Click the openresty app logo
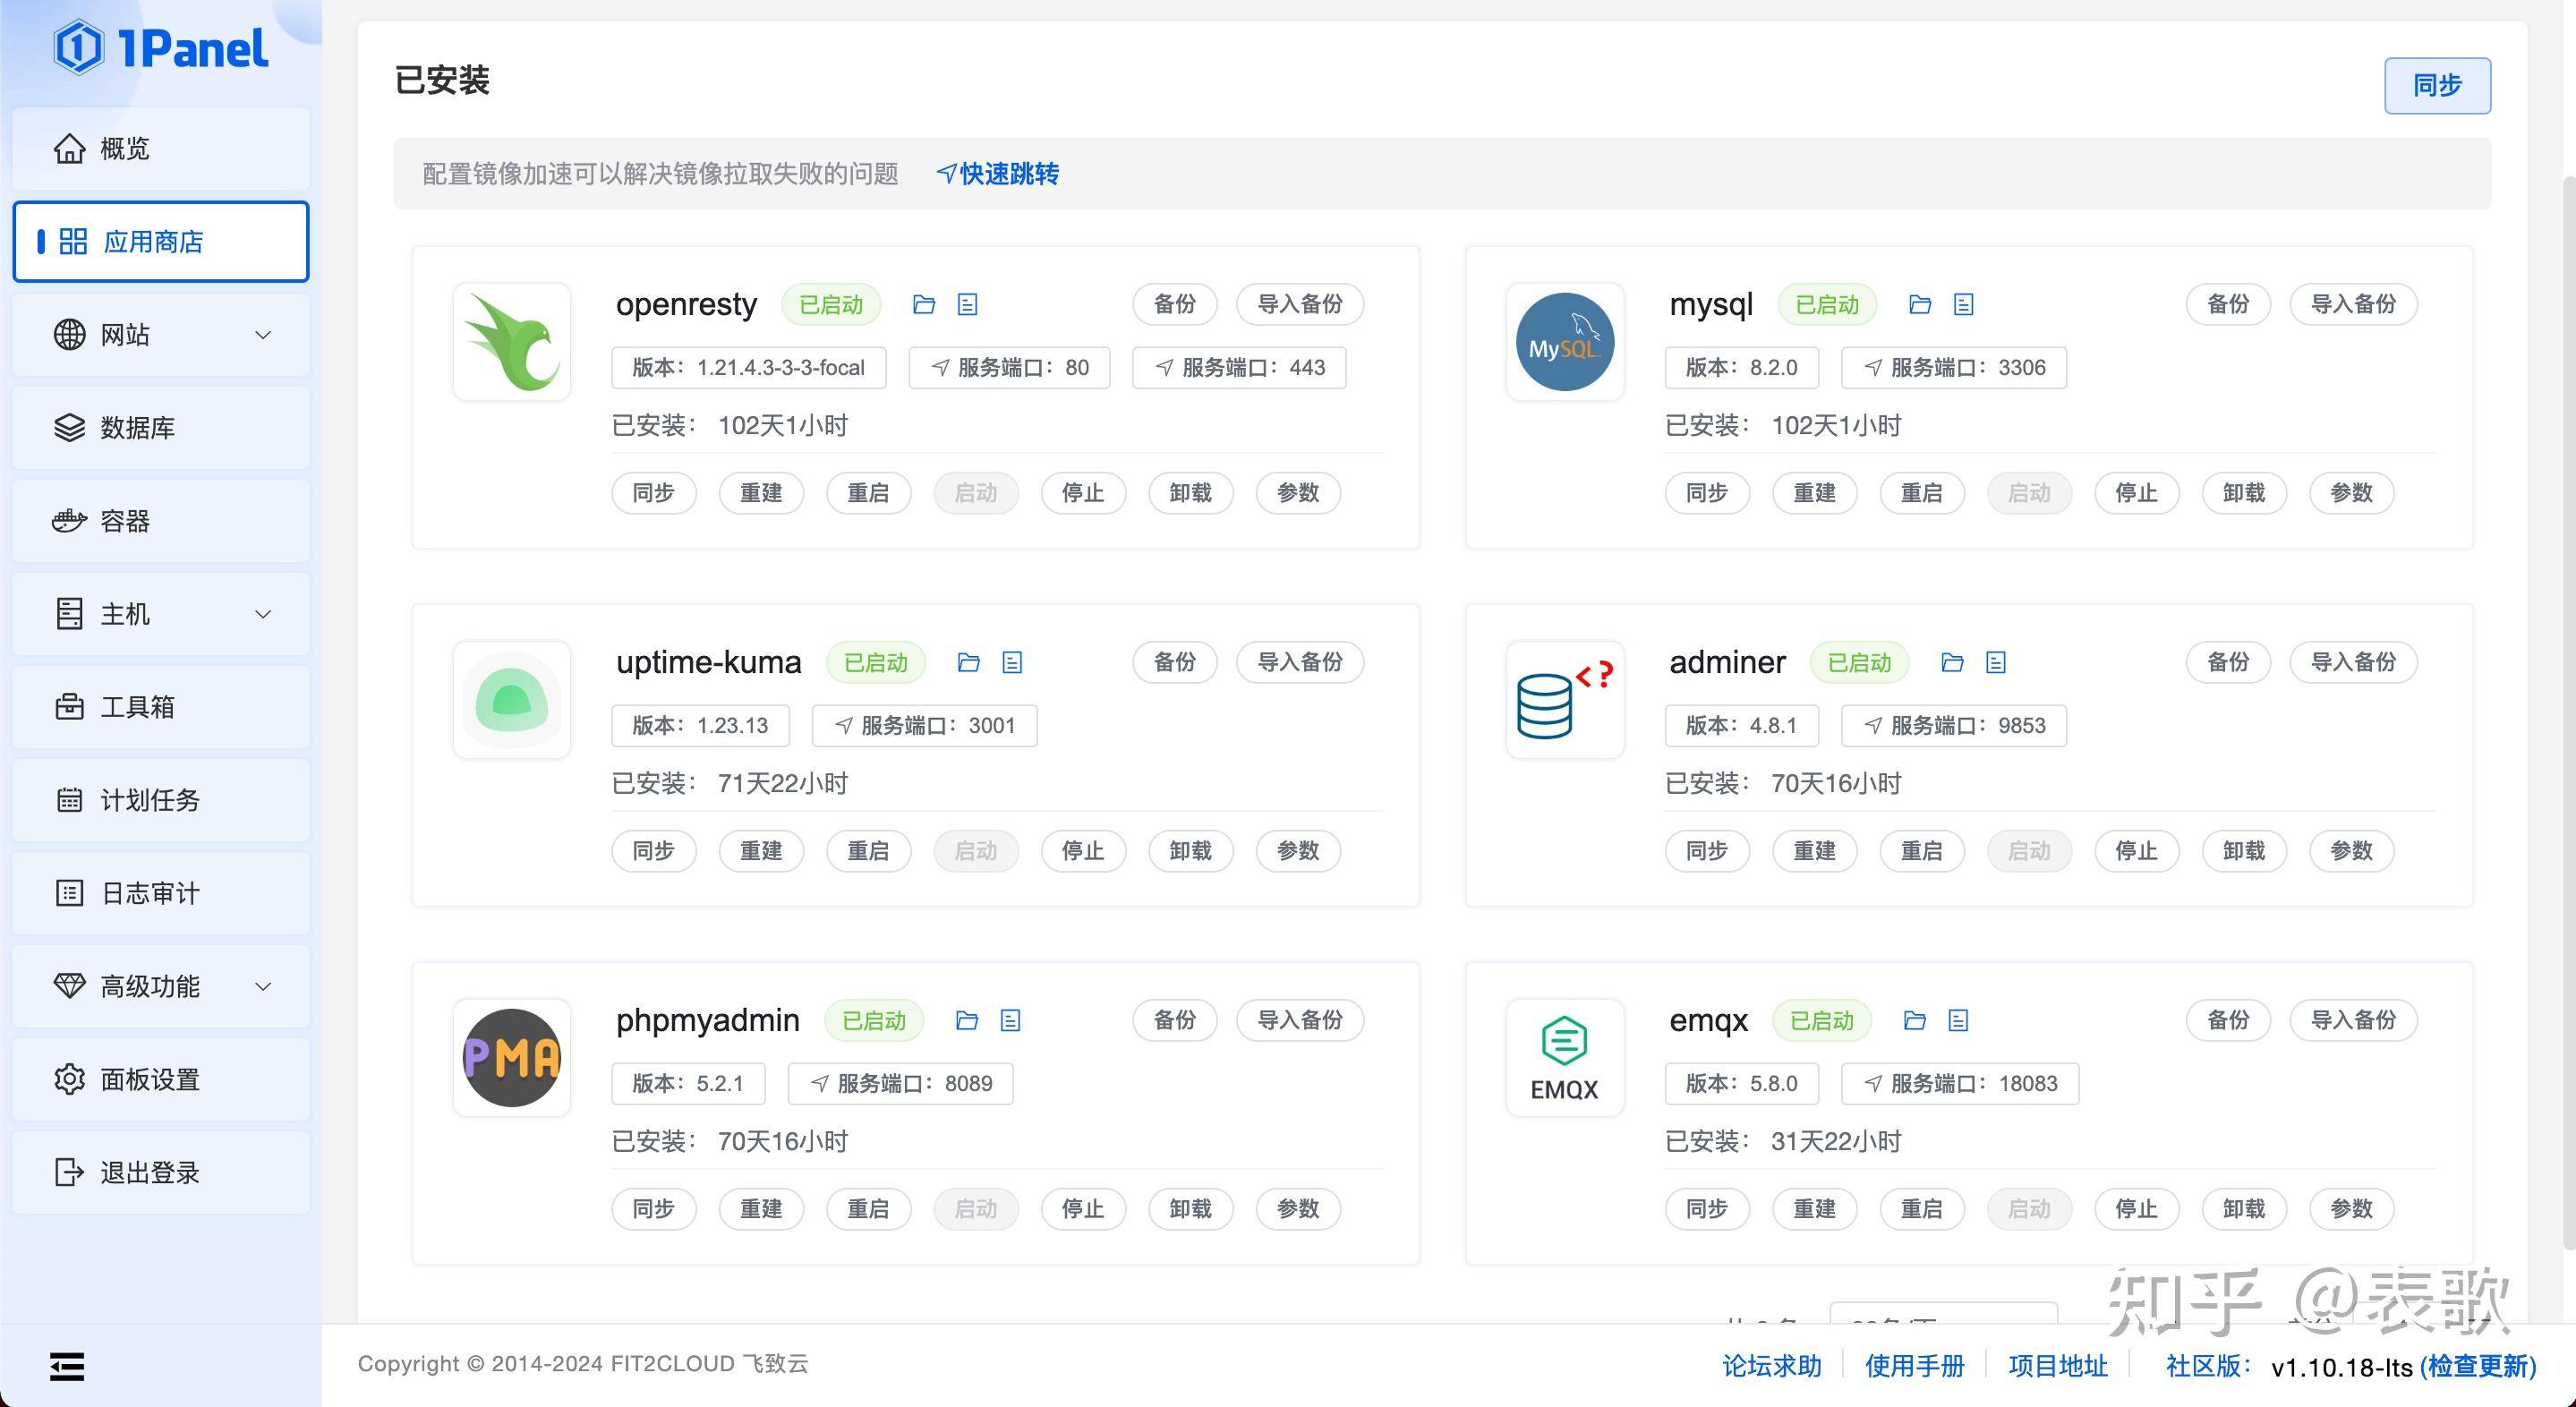2576x1407 pixels. (x=512, y=342)
